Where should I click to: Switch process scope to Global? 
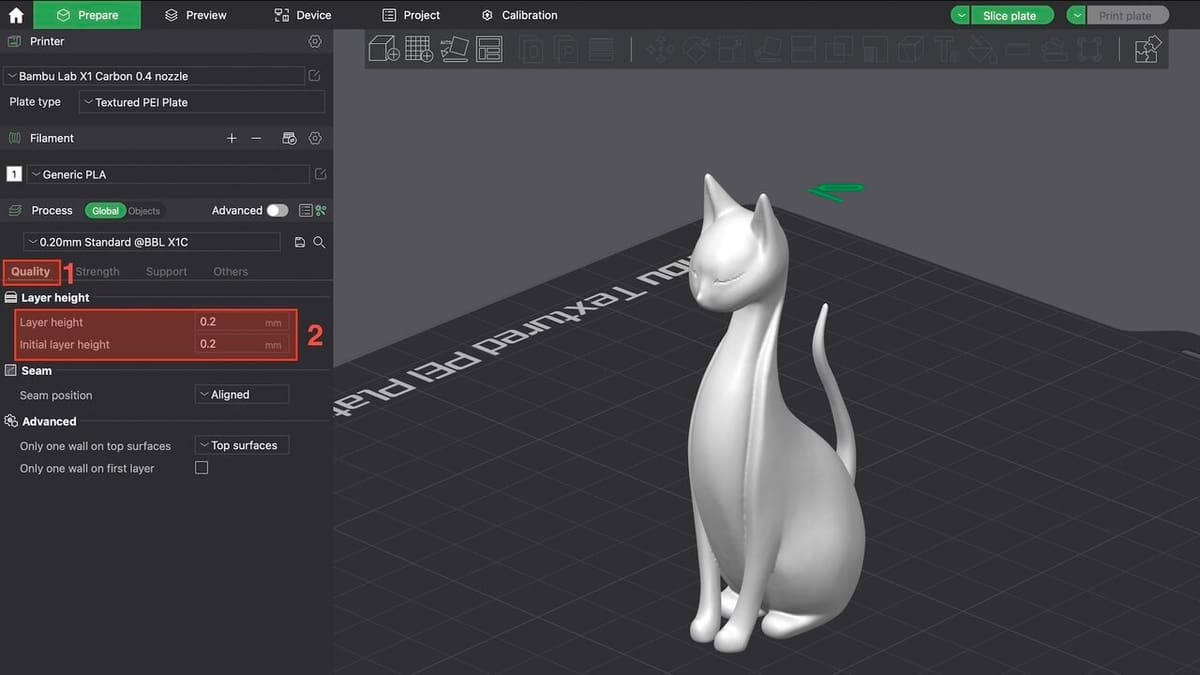click(105, 211)
